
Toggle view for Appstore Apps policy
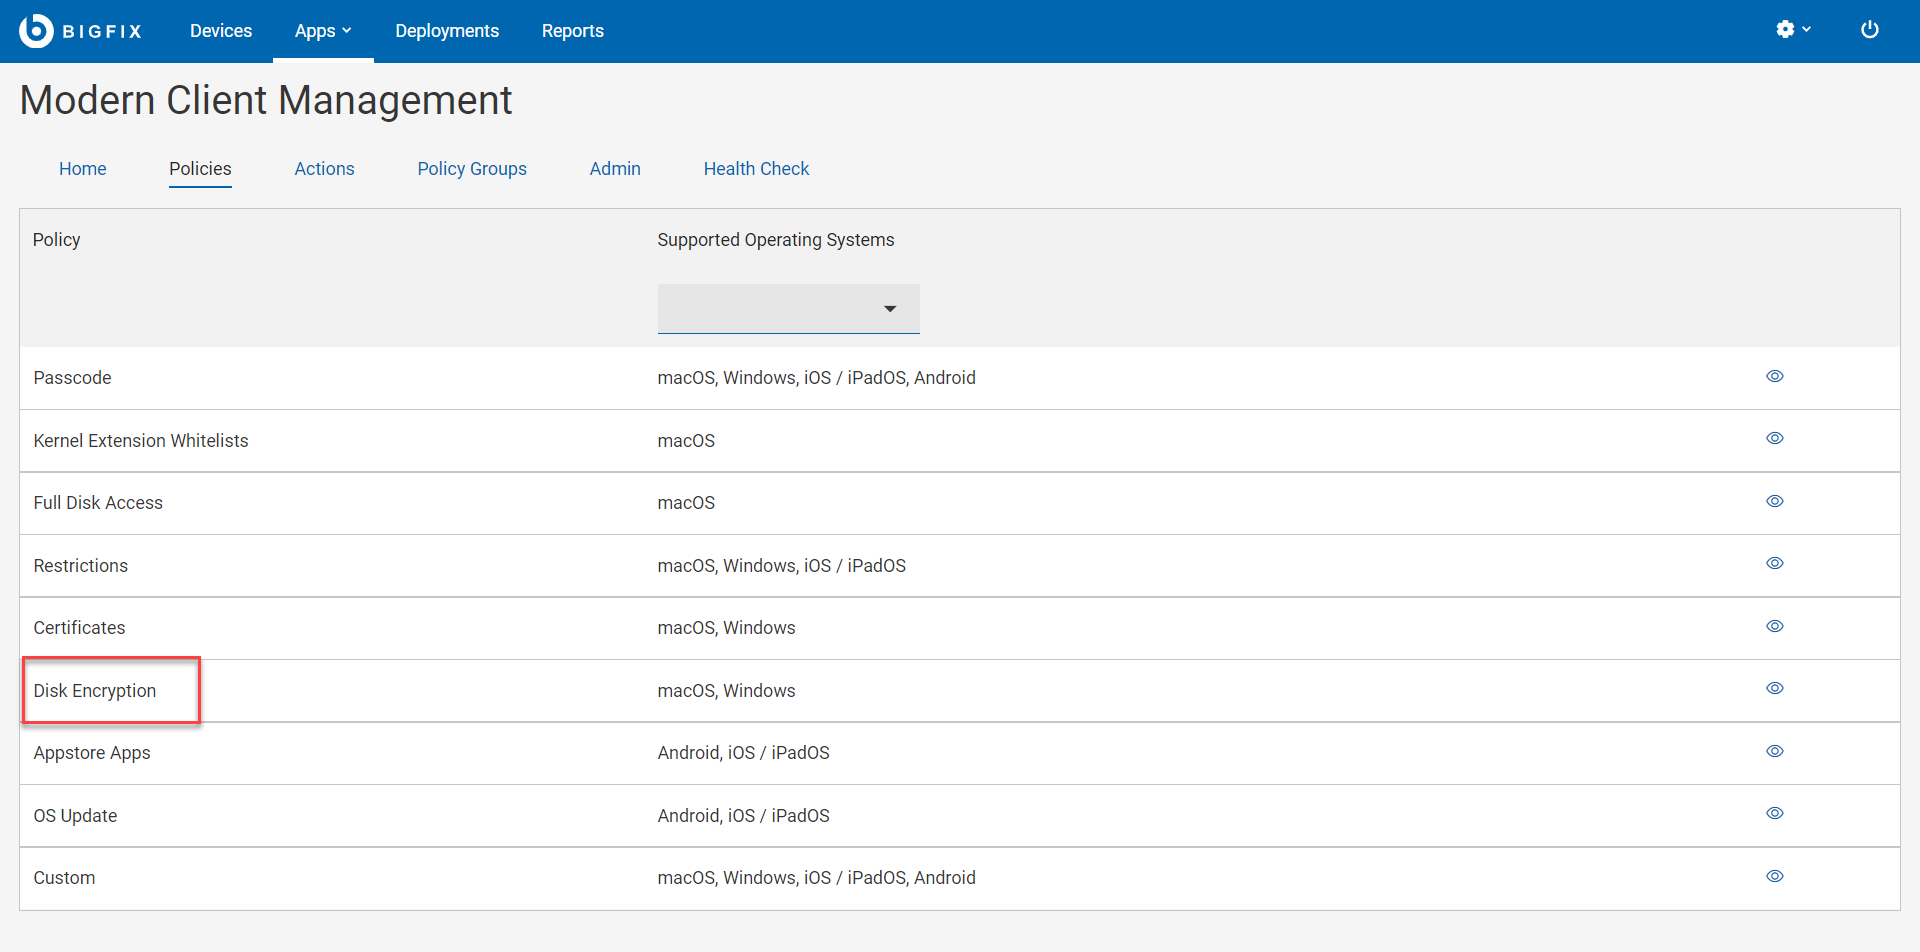coord(1774,752)
